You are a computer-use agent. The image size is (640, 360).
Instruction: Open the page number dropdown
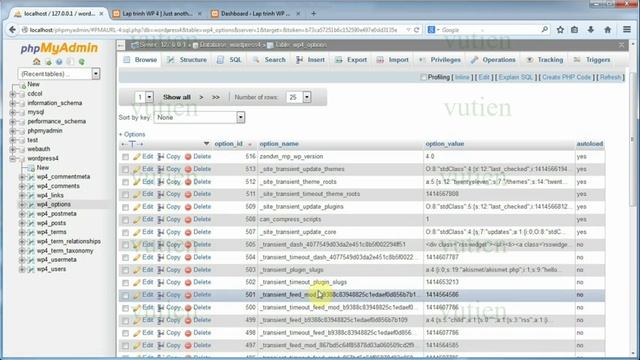pos(144,97)
